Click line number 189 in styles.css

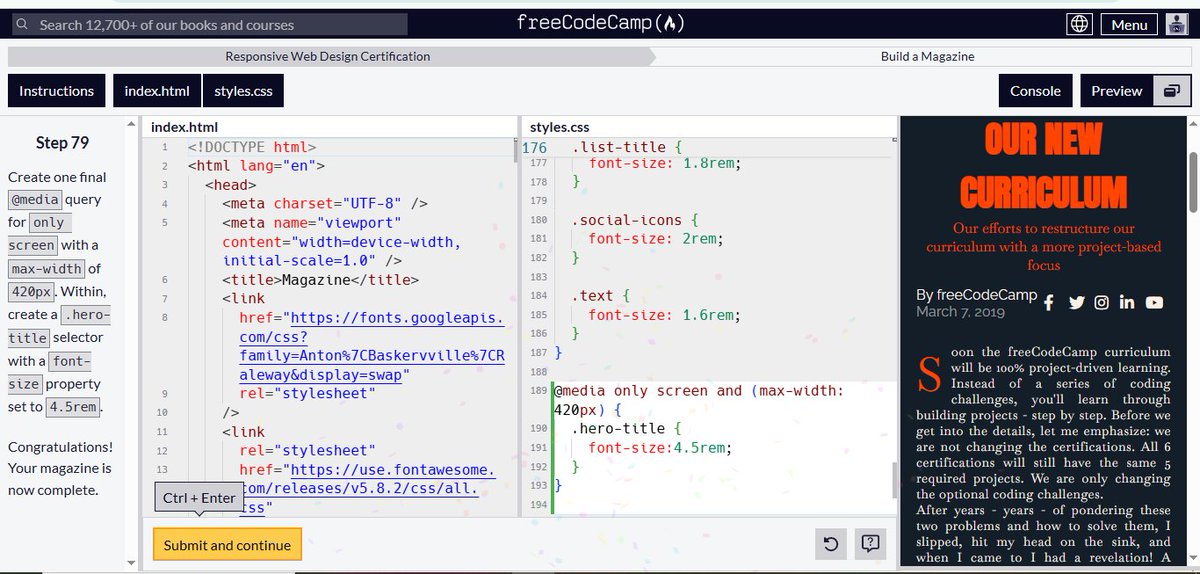[x=536, y=390]
